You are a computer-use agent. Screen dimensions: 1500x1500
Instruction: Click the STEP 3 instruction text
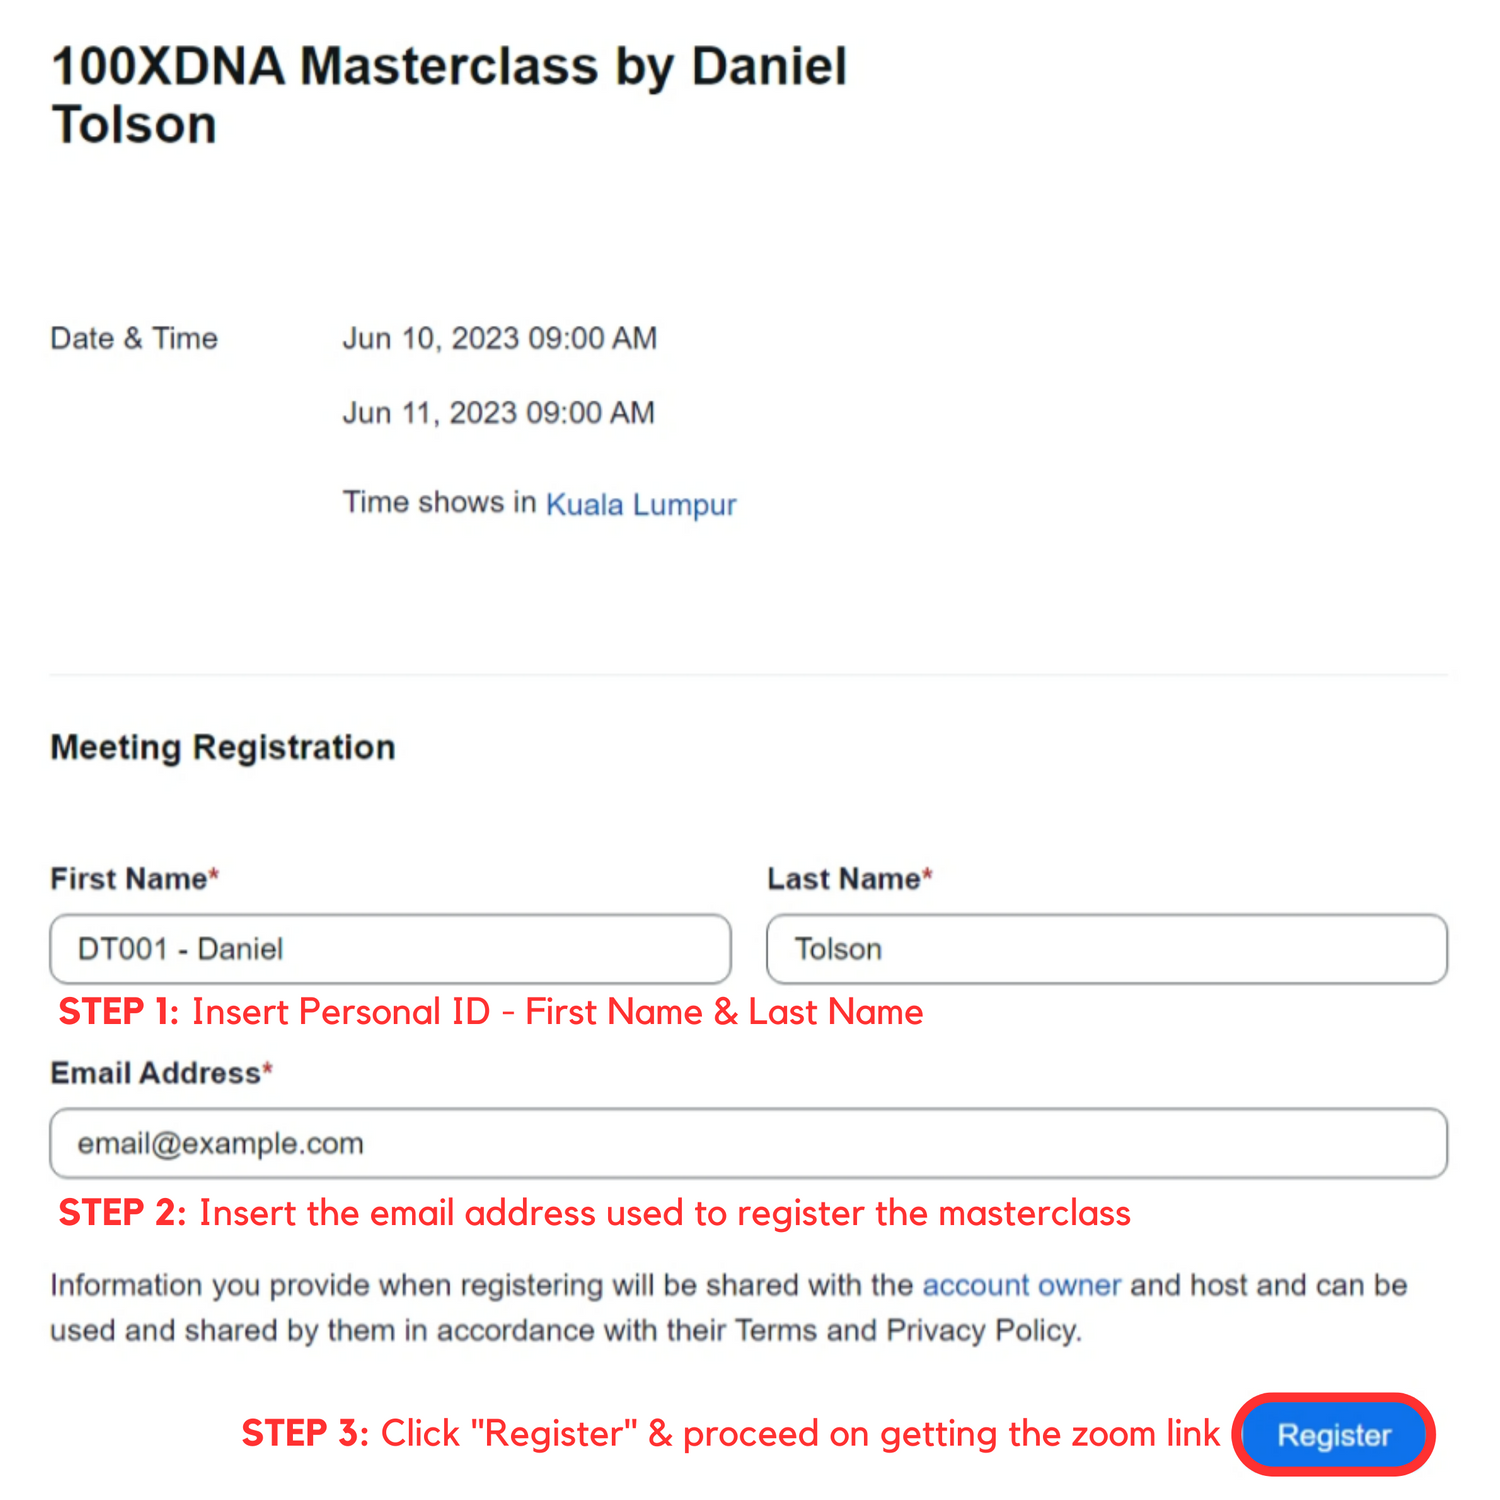[730, 1434]
